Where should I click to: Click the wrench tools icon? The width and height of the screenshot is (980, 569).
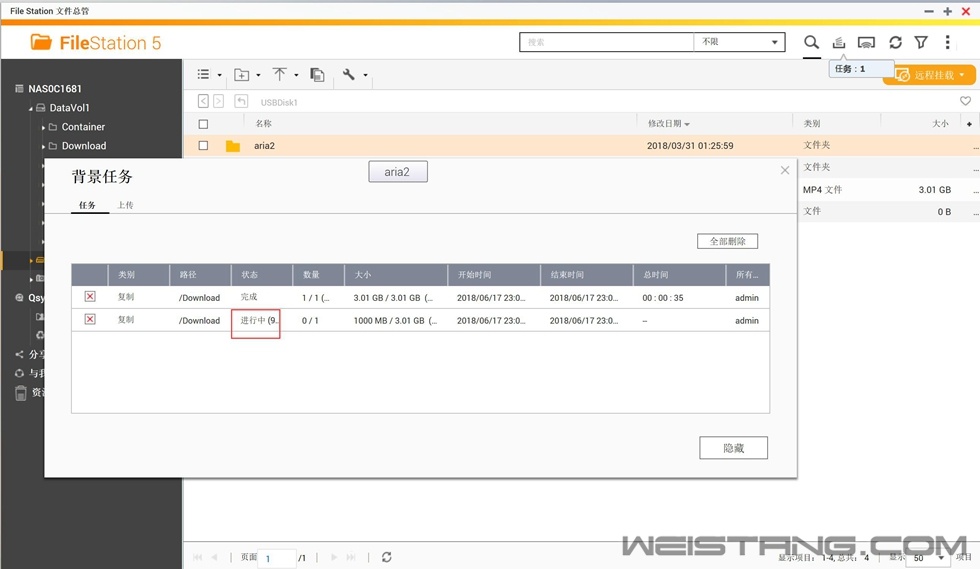pyautogui.click(x=349, y=74)
